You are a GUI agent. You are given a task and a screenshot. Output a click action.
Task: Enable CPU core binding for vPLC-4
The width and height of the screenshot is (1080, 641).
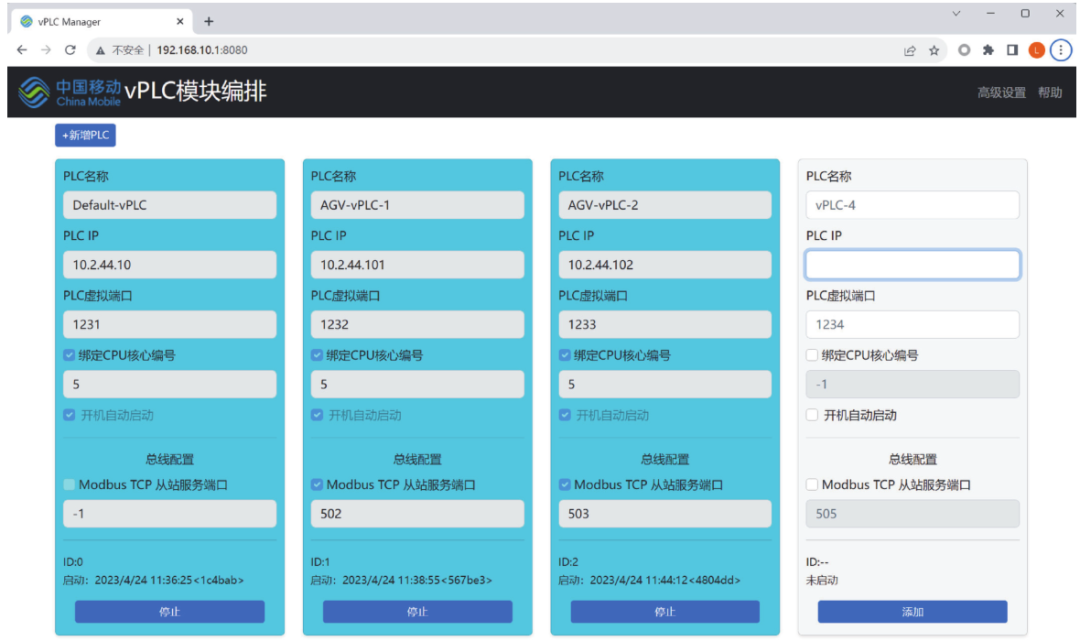tap(813, 355)
